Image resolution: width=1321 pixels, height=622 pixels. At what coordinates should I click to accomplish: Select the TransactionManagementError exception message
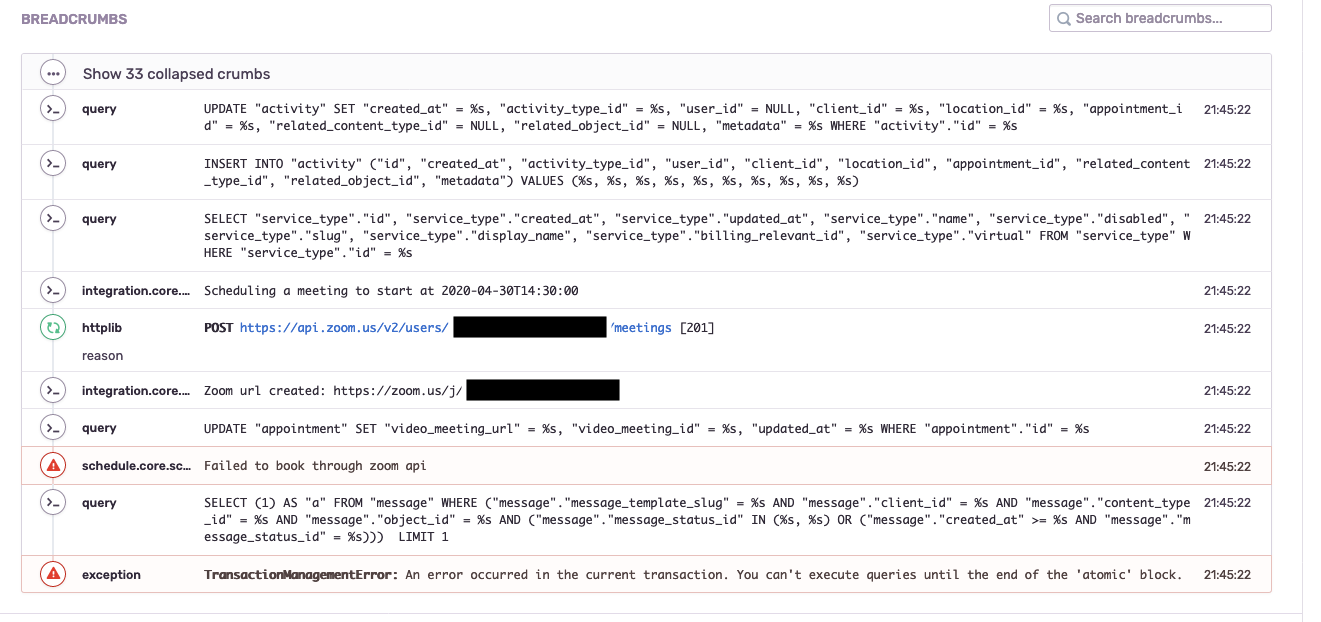click(x=693, y=575)
